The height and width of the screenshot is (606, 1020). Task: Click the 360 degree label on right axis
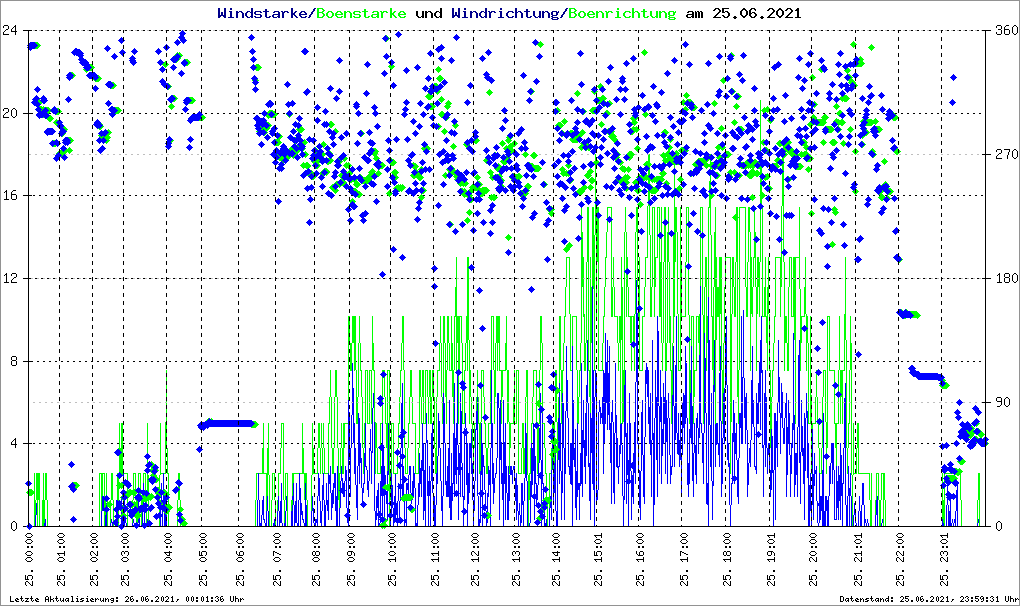click(1001, 30)
